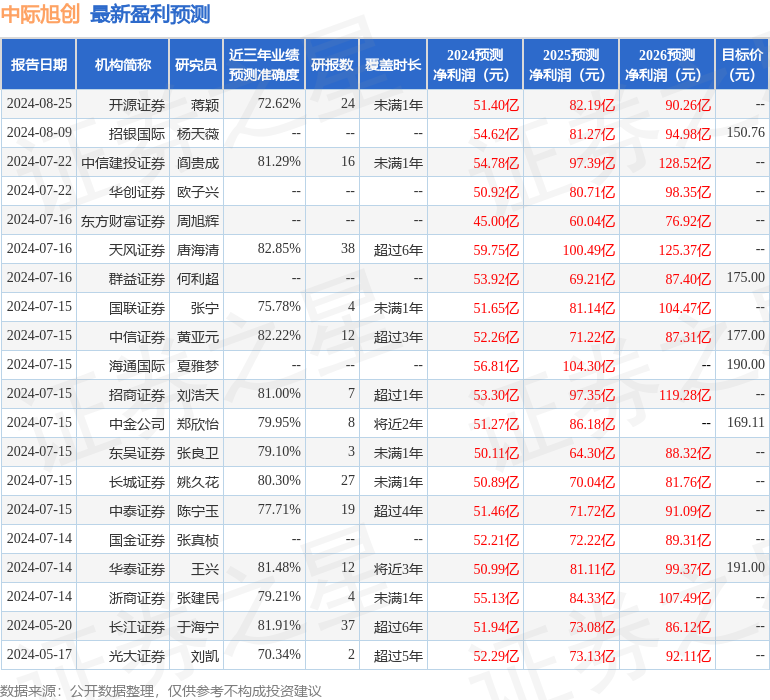Click analyst name 姚久花

[198, 481]
